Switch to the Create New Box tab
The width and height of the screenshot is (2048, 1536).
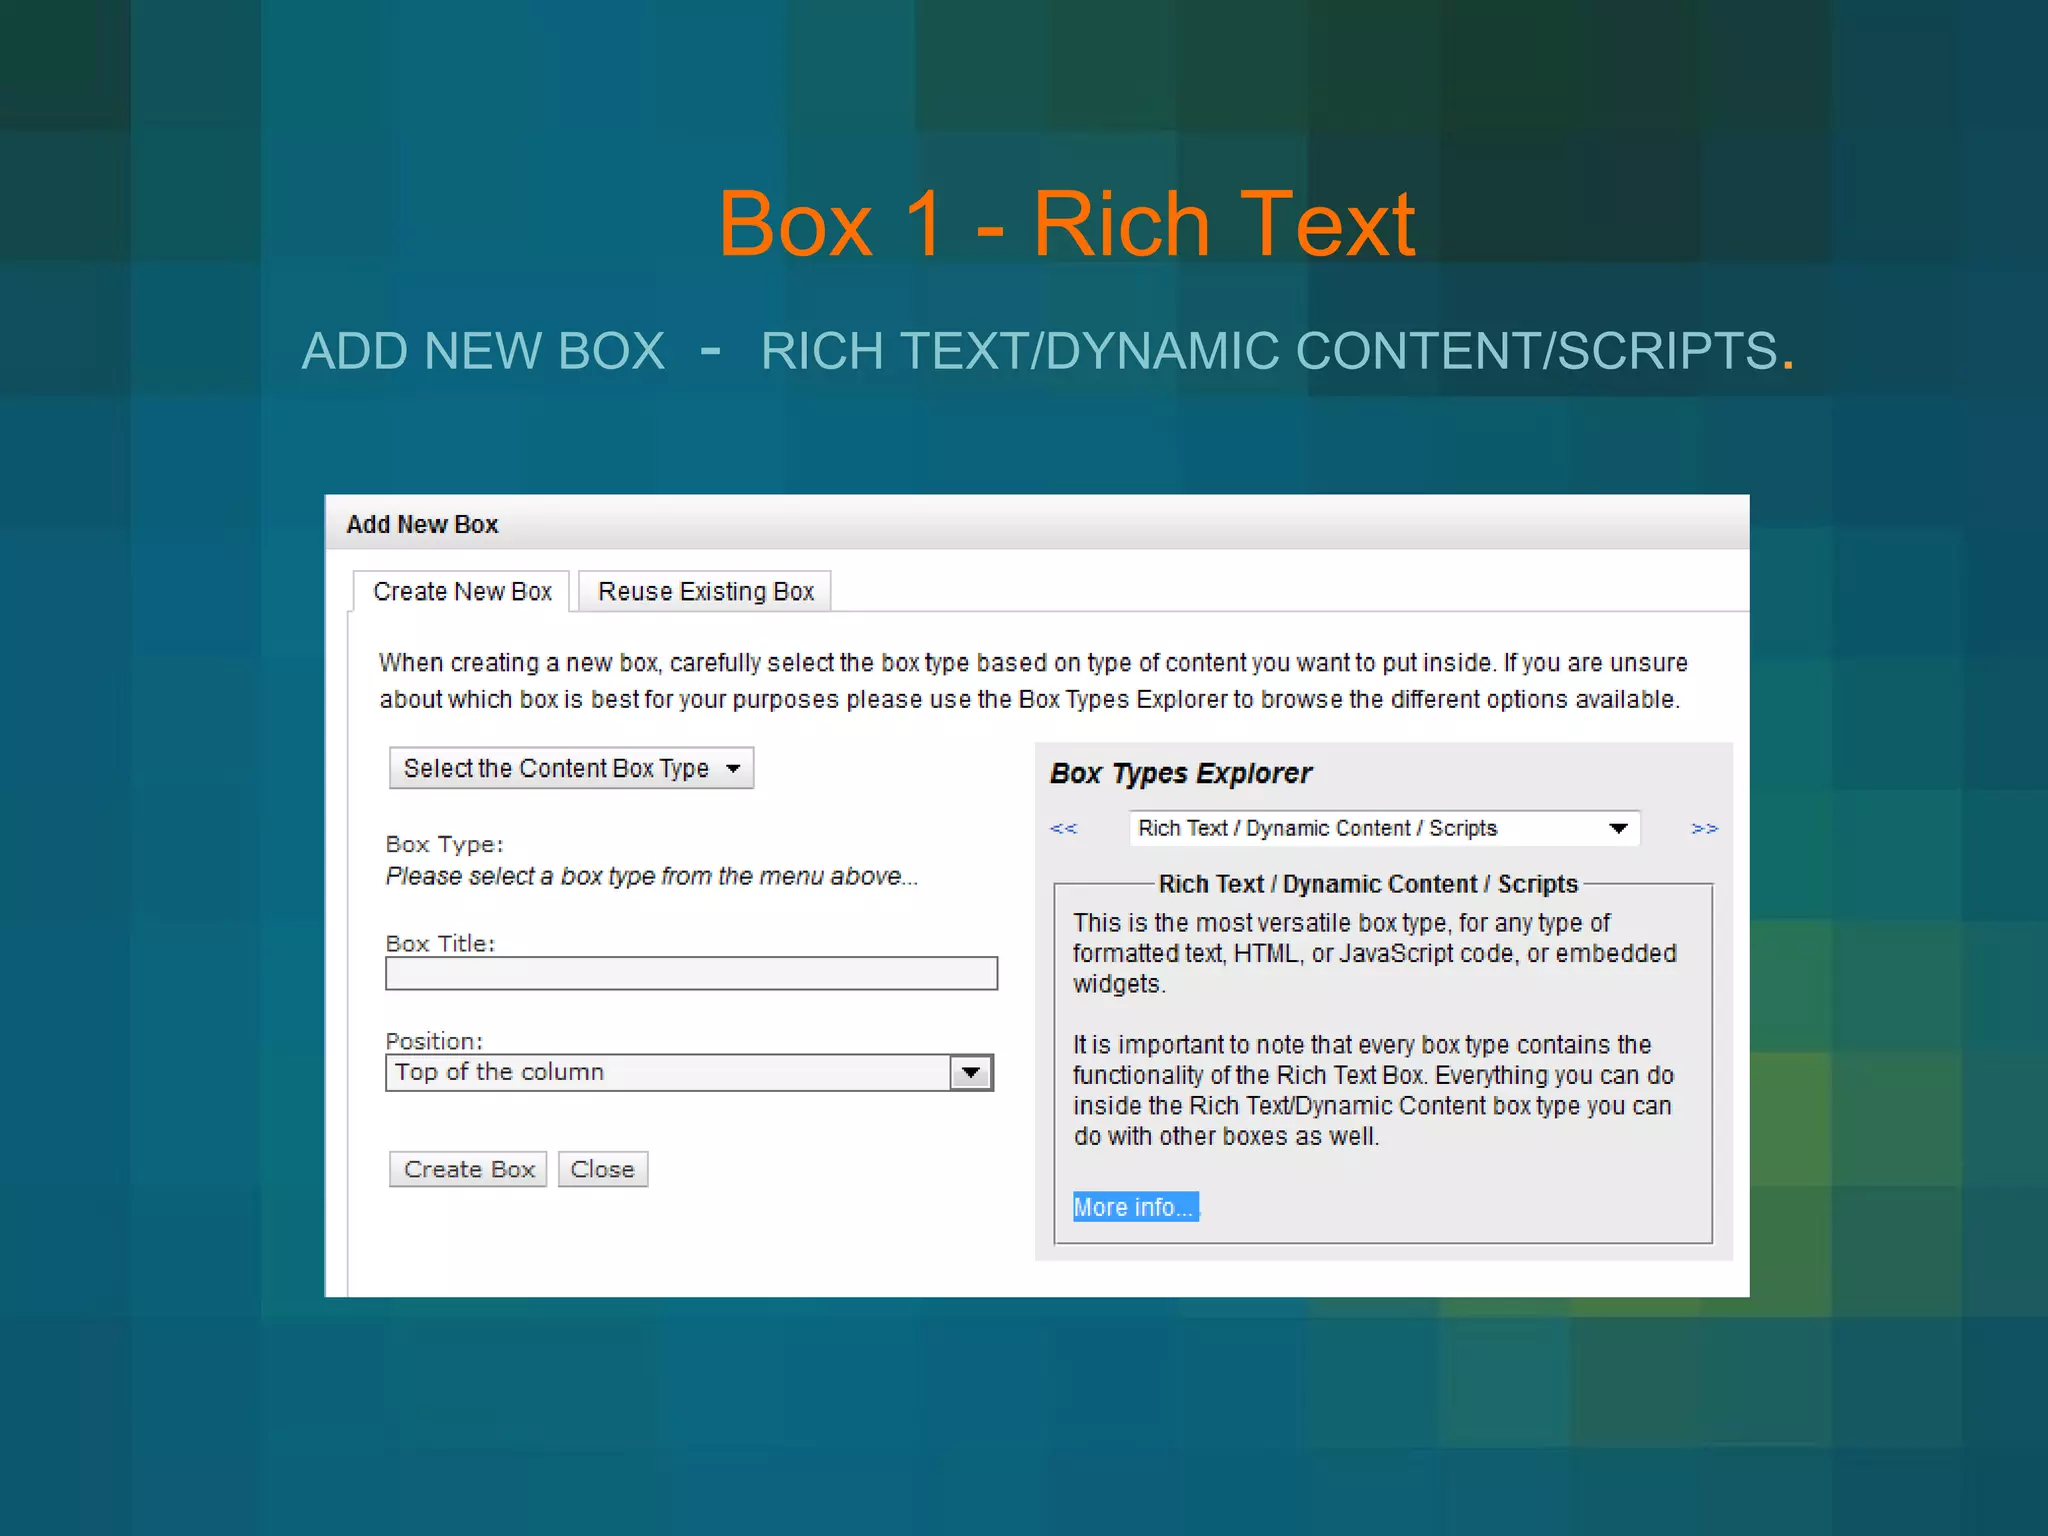(461, 591)
